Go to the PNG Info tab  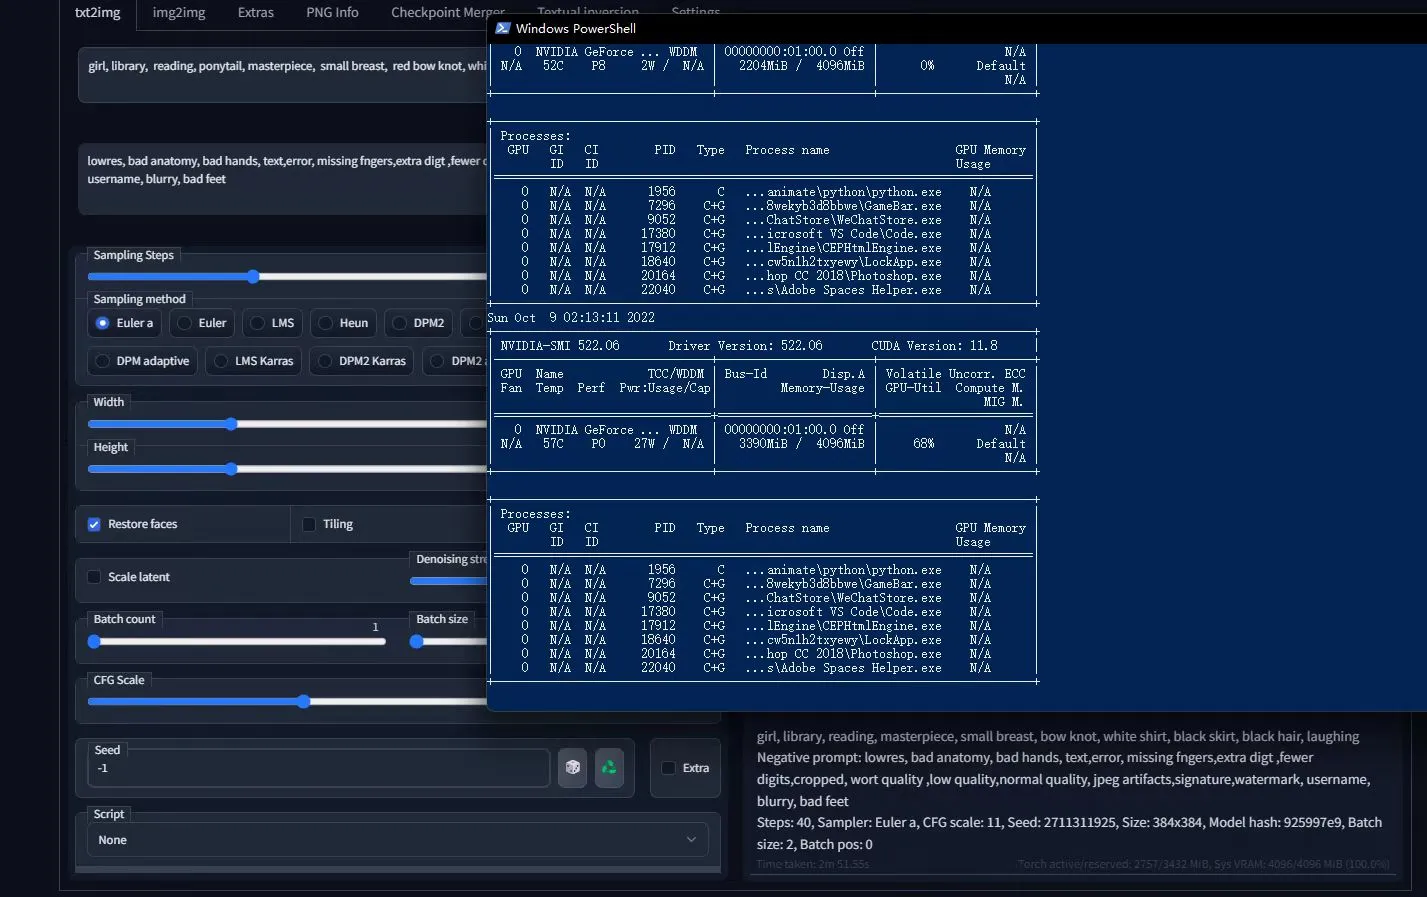[332, 13]
